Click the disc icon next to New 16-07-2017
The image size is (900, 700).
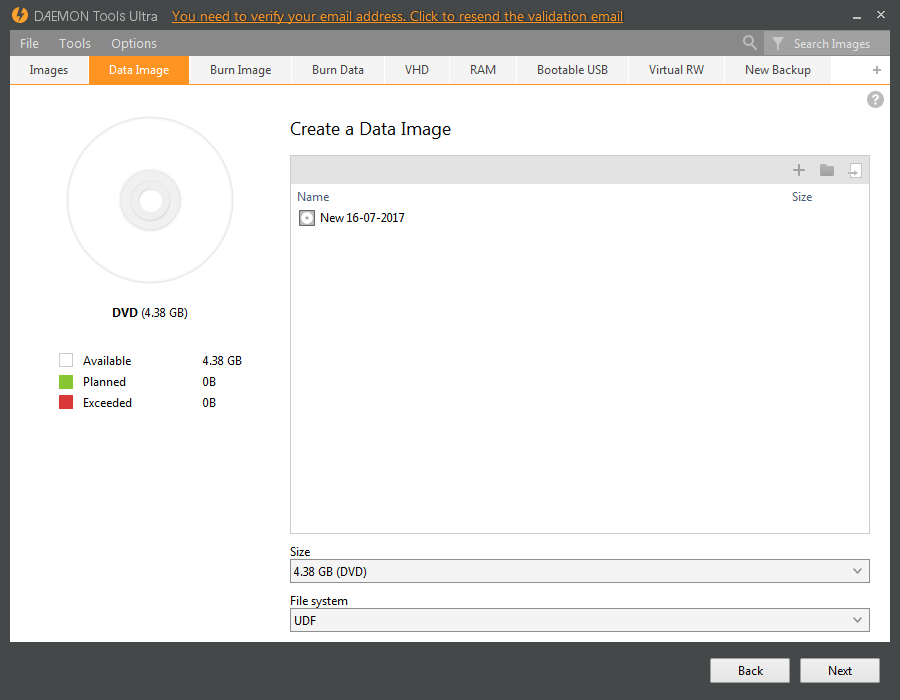pyautogui.click(x=306, y=217)
